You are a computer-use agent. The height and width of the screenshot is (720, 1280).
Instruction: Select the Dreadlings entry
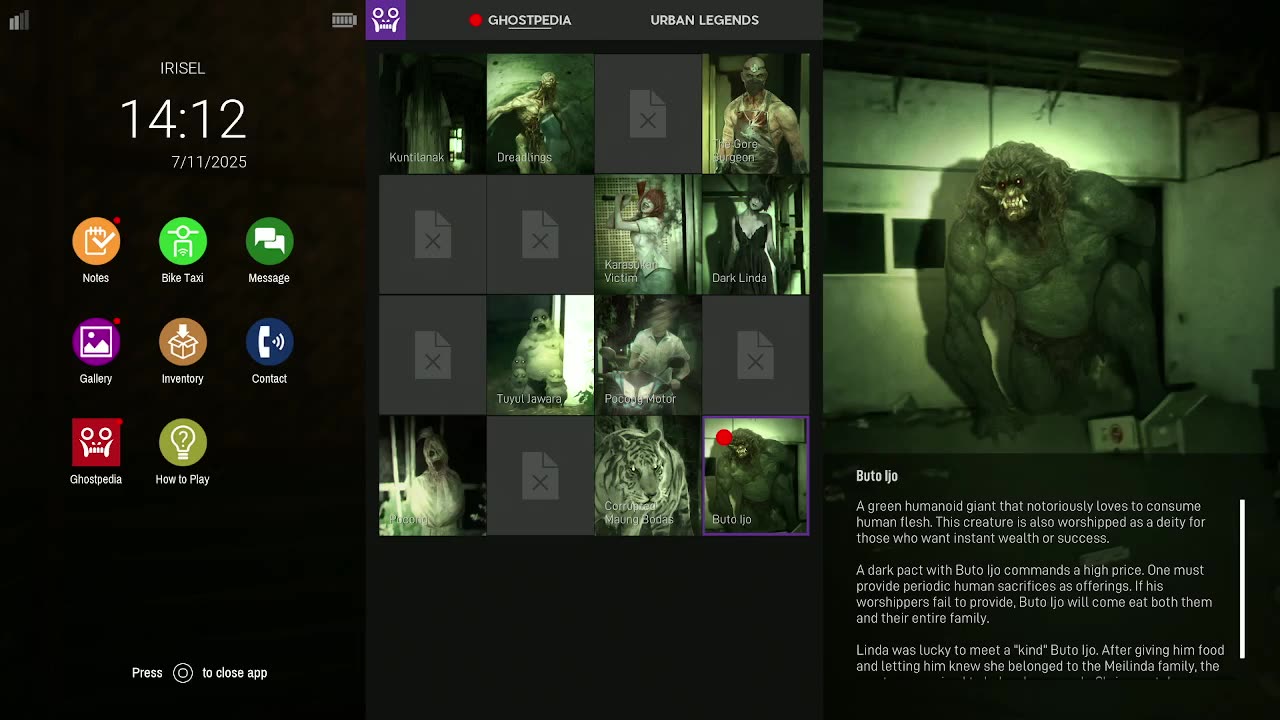(x=540, y=113)
